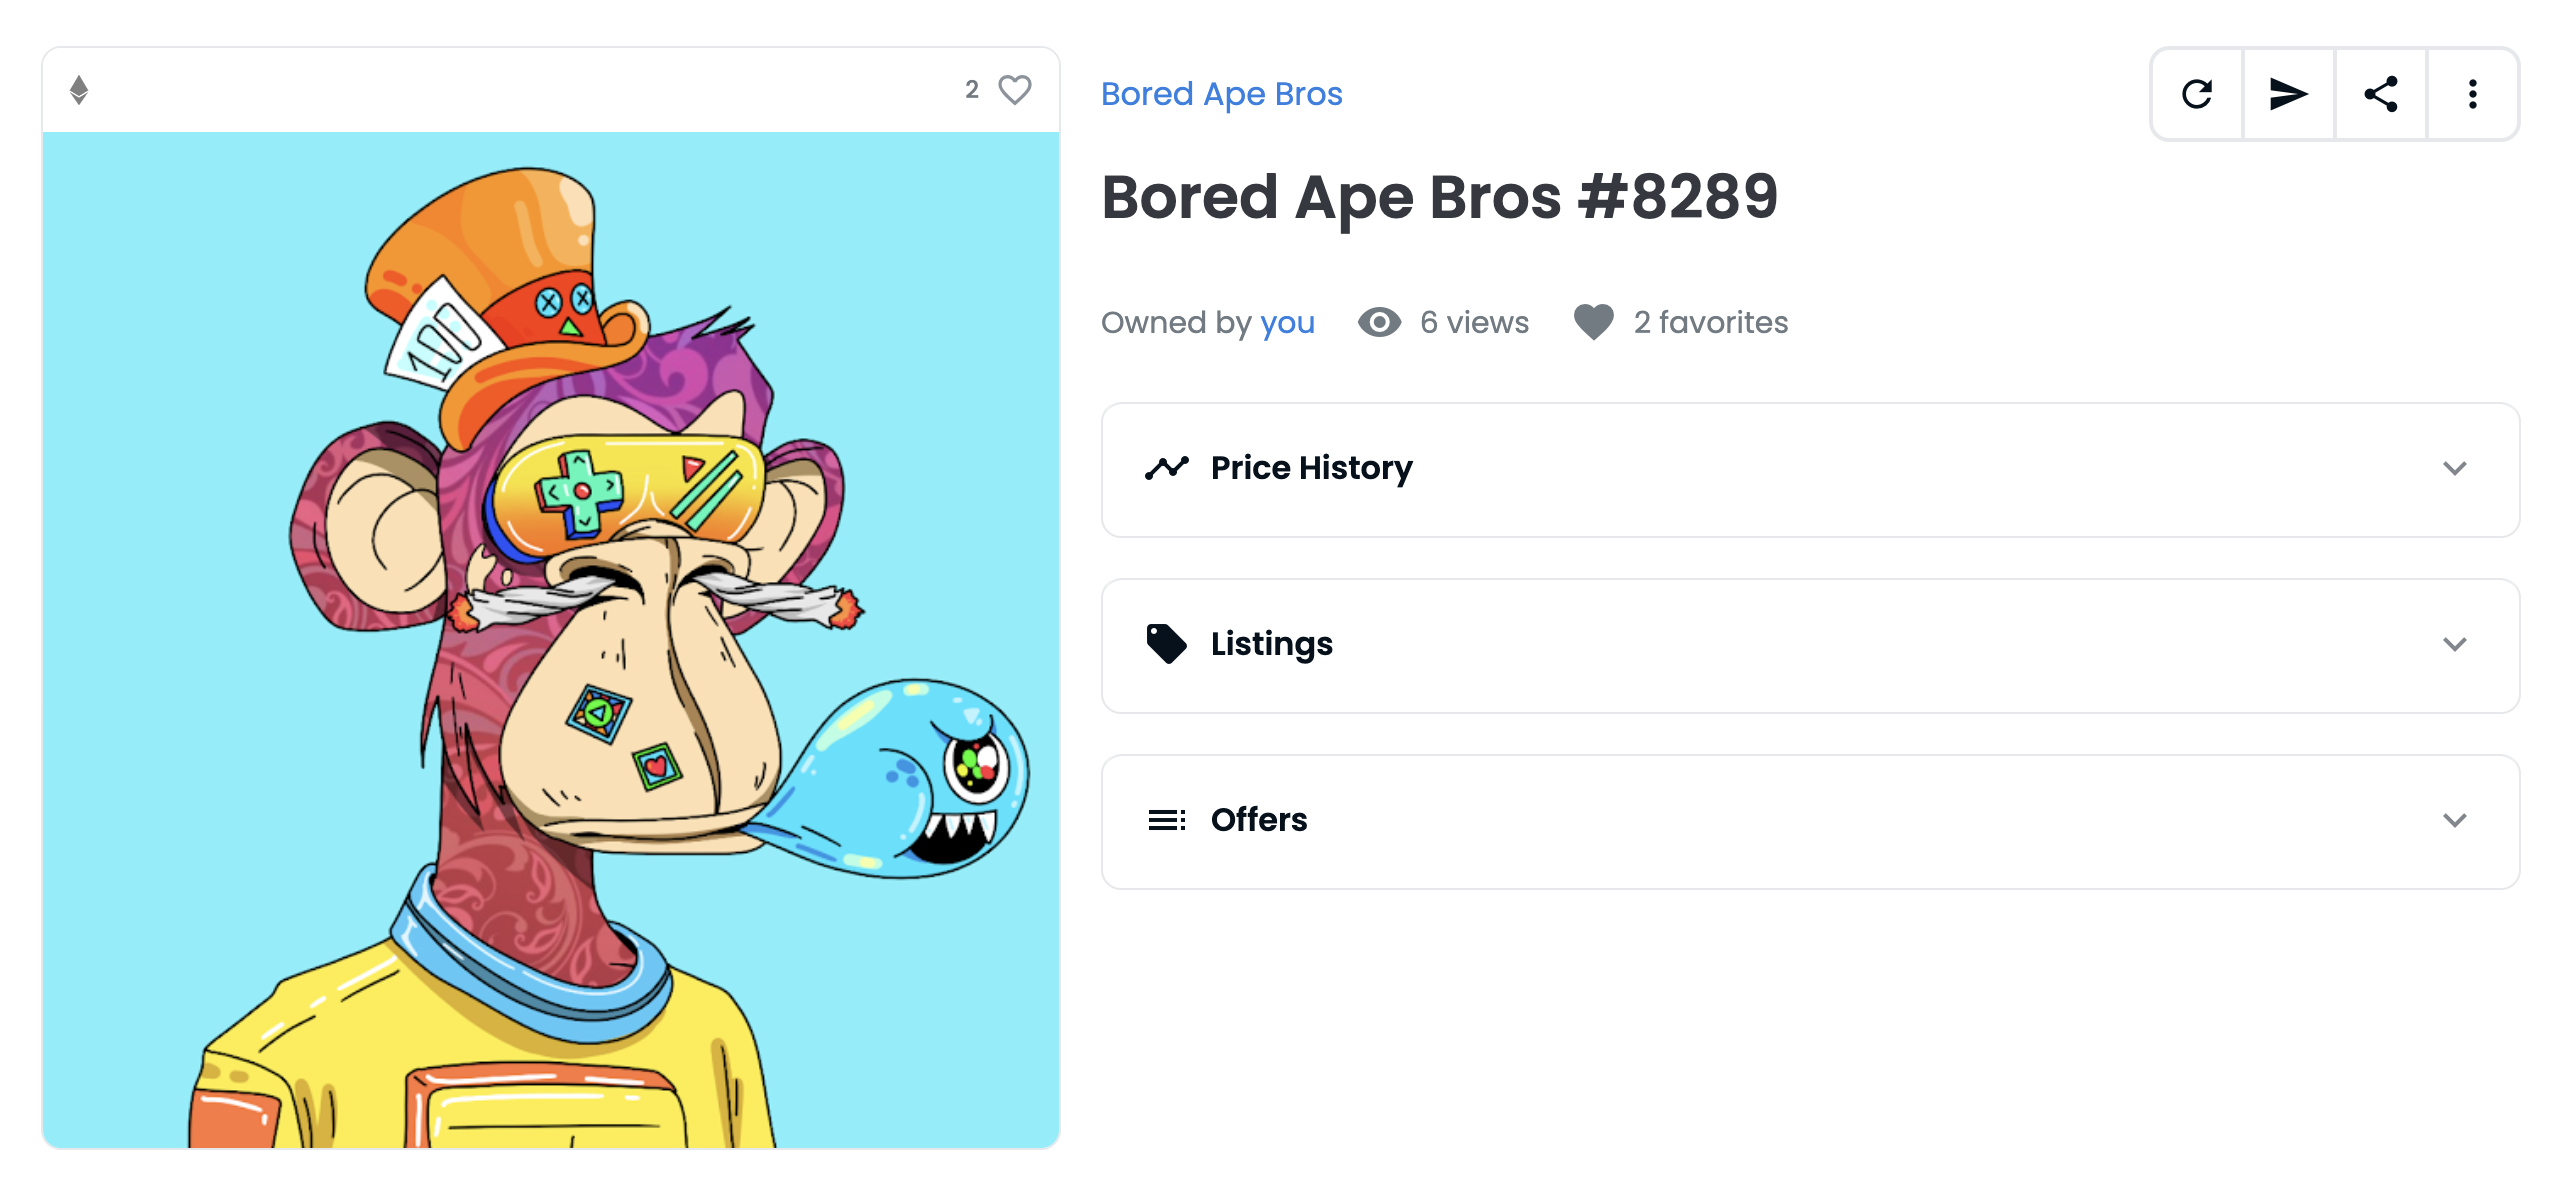Click the 2 favorites text
Screen dimensions: 2570x1182
(x=1710, y=322)
